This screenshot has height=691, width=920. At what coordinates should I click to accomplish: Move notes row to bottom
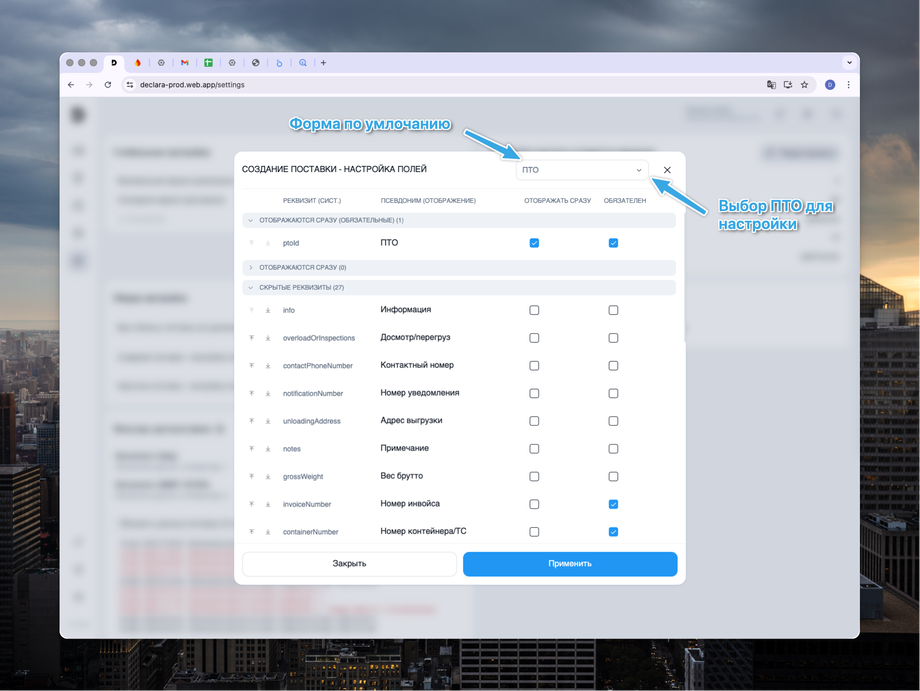click(268, 449)
